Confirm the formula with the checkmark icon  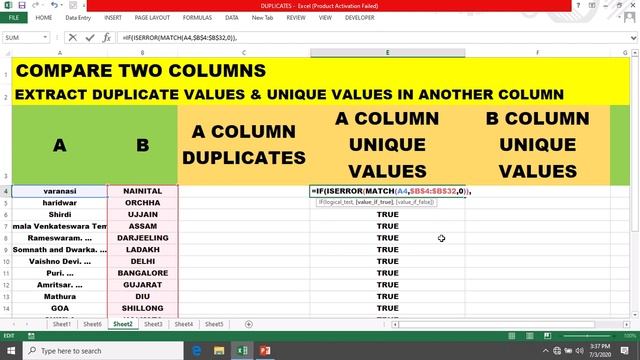[90, 38]
